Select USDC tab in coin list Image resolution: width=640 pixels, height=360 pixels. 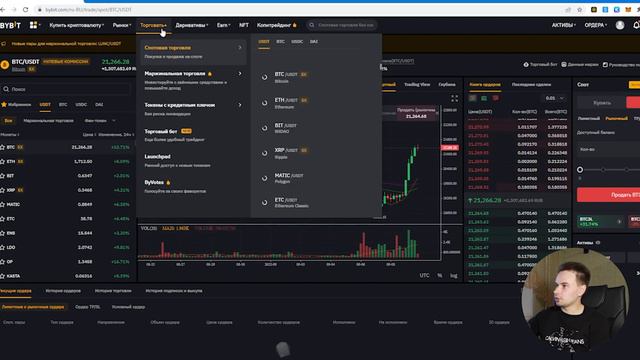[x=81, y=104]
